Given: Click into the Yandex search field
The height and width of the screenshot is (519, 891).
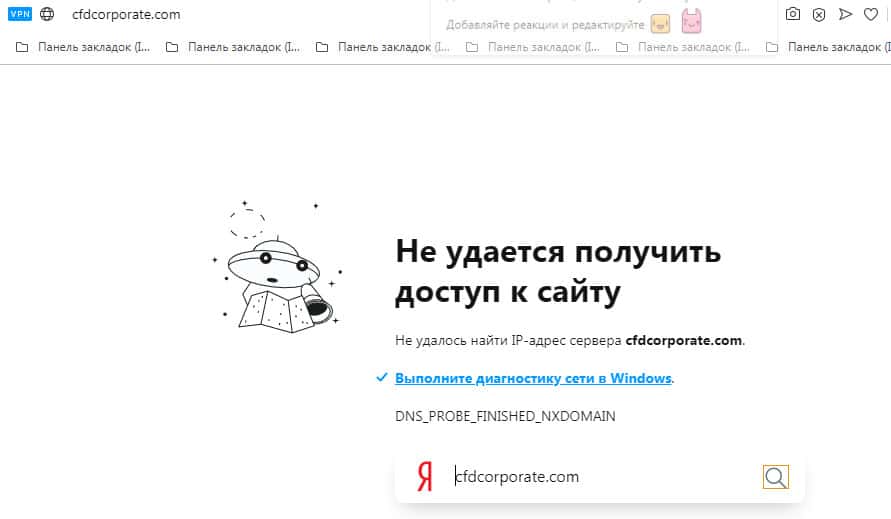Looking at the screenshot, I should 600,477.
